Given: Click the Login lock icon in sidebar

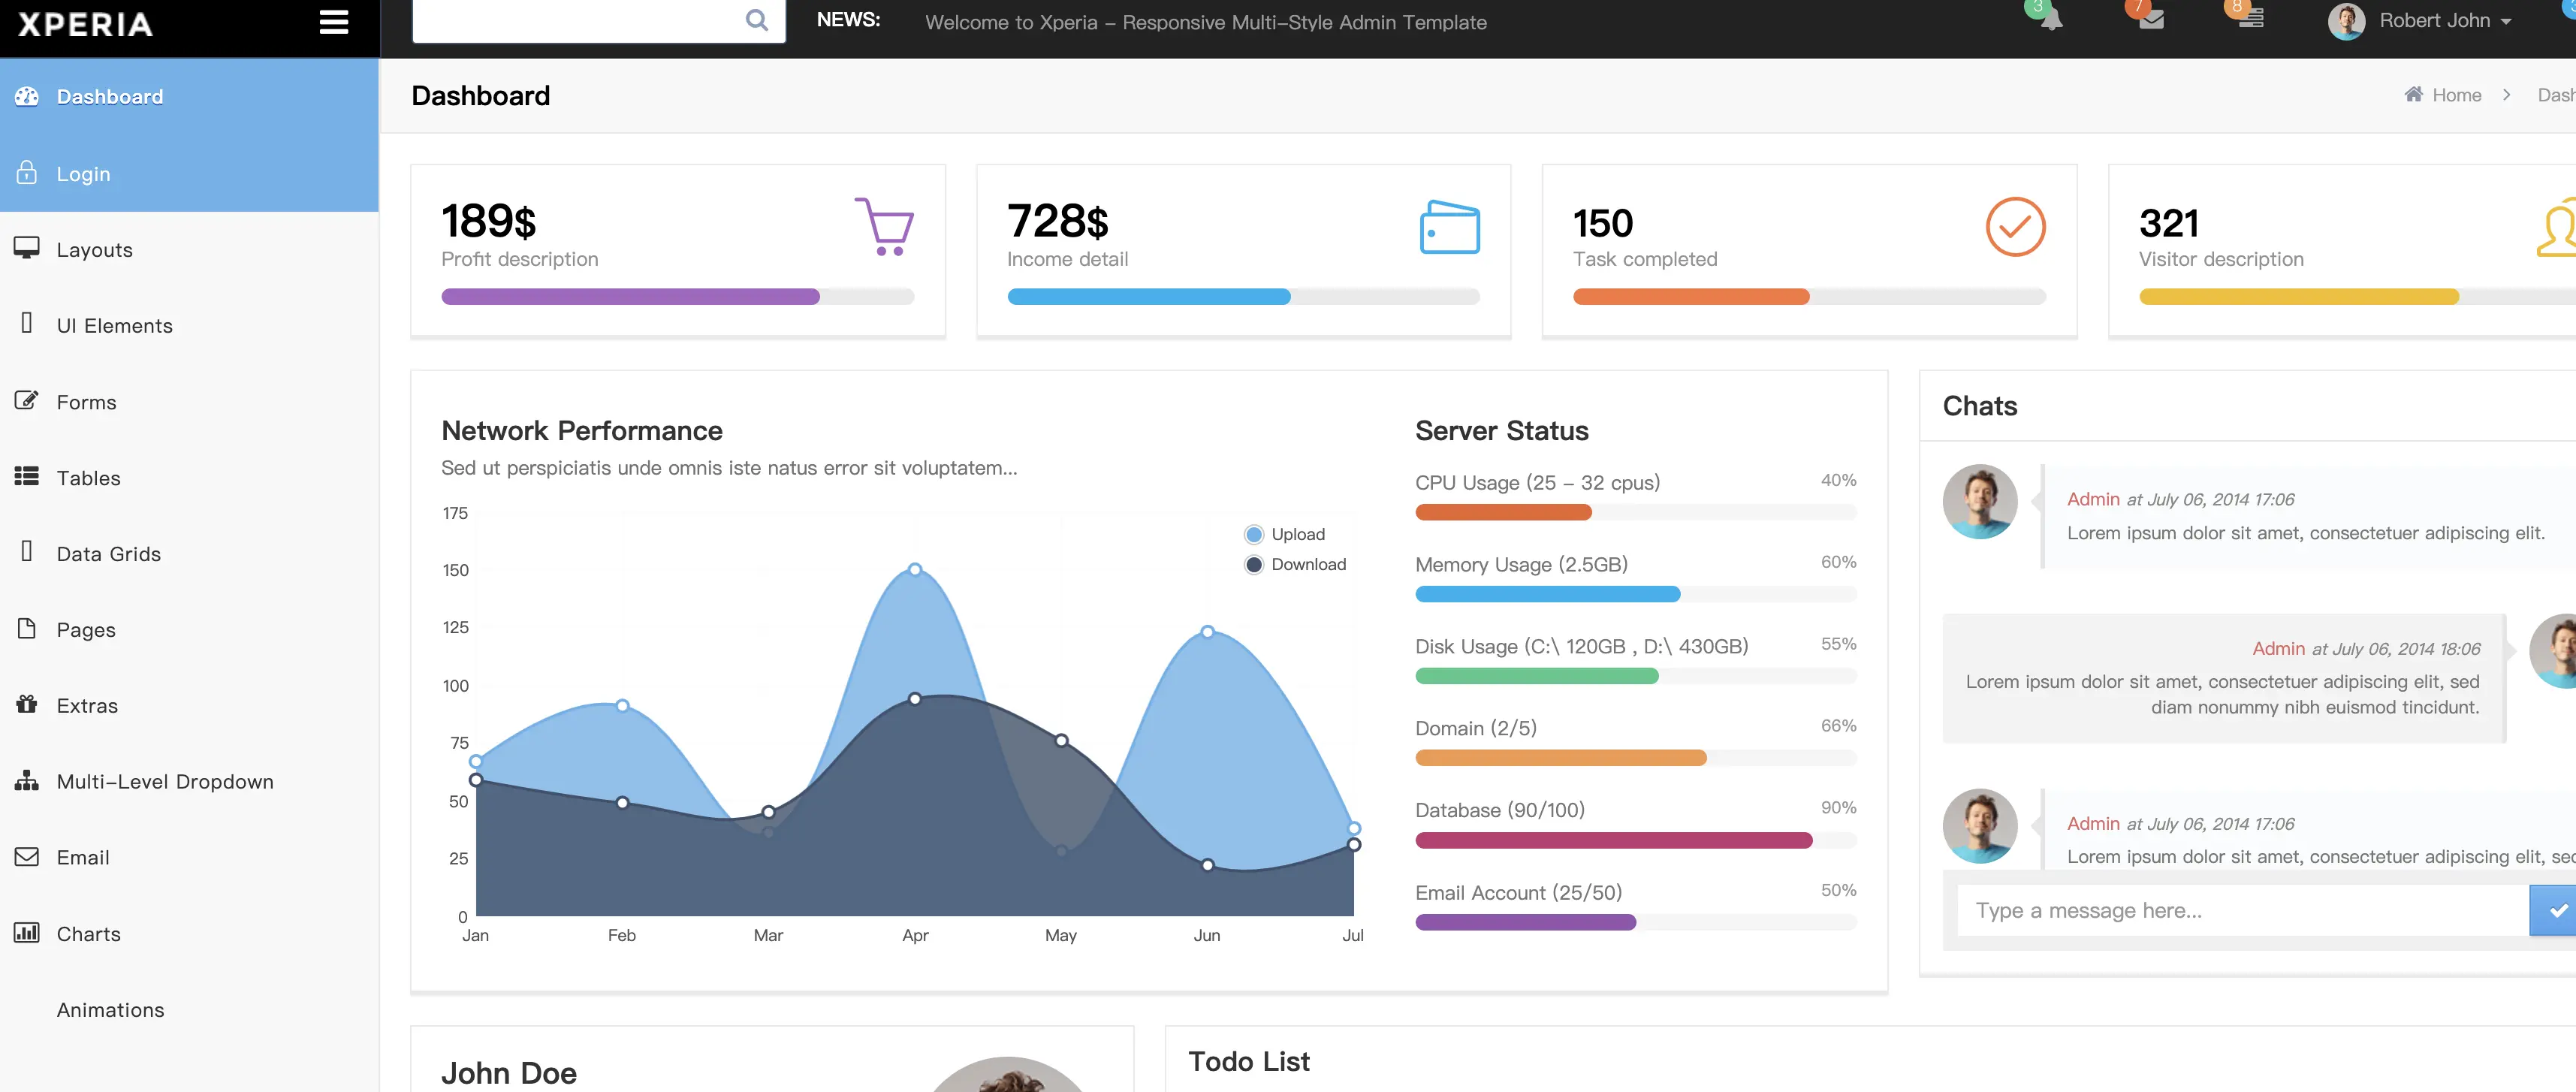Looking at the screenshot, I should [27, 172].
